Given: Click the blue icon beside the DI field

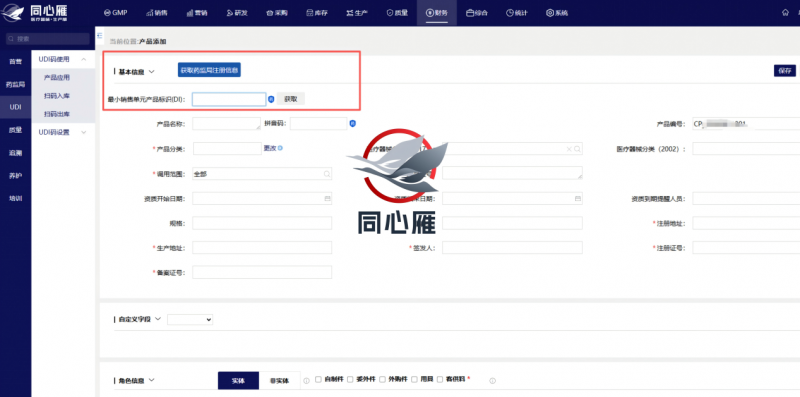Looking at the screenshot, I should coord(271,99).
